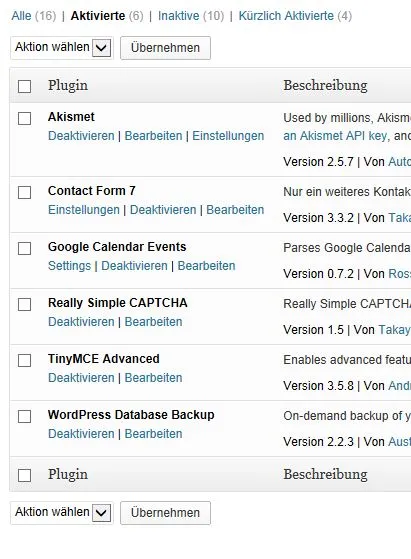Open Einstellungen for Contact Form 7
The height and width of the screenshot is (559, 411).
pyautogui.click(x=84, y=210)
